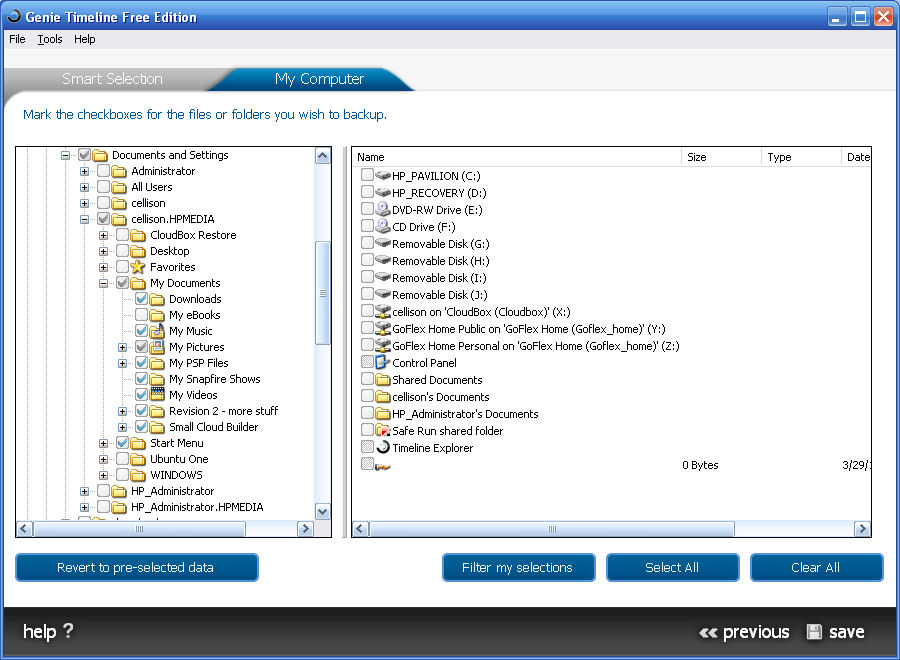Screen dimensions: 900x660
Task: Click the save text link
Action: click(847, 632)
